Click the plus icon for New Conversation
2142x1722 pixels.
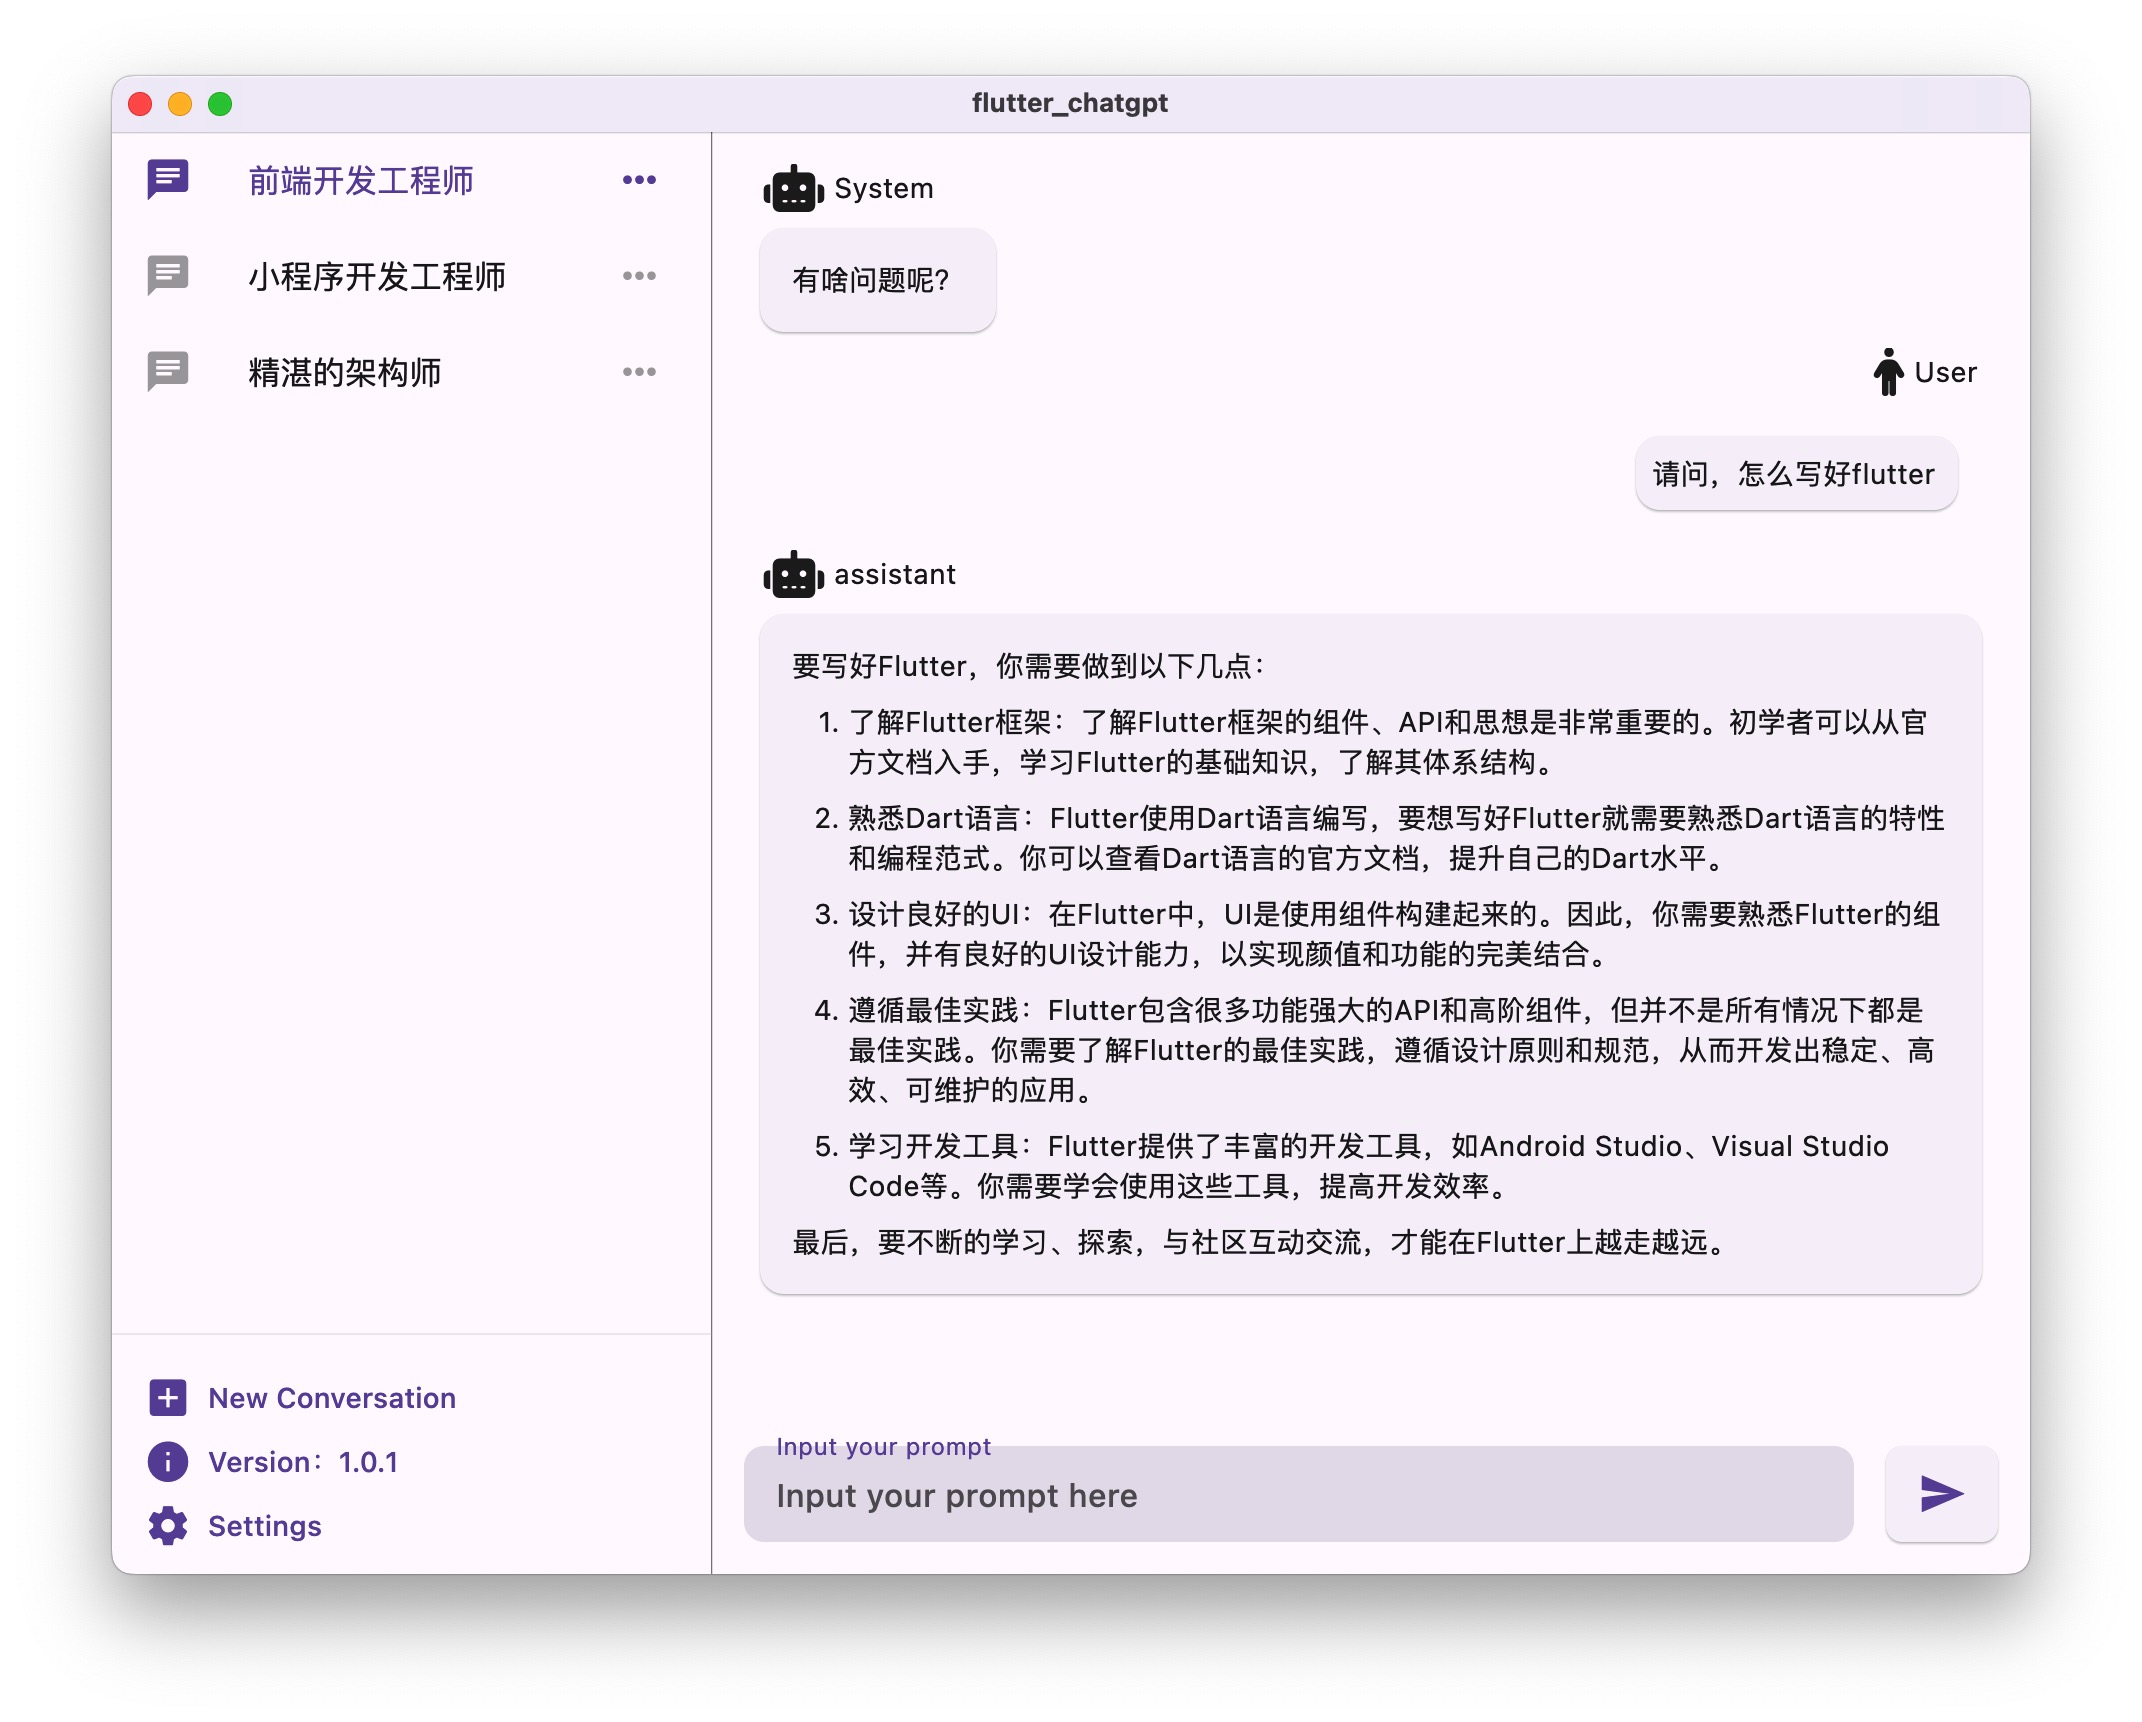point(168,1398)
